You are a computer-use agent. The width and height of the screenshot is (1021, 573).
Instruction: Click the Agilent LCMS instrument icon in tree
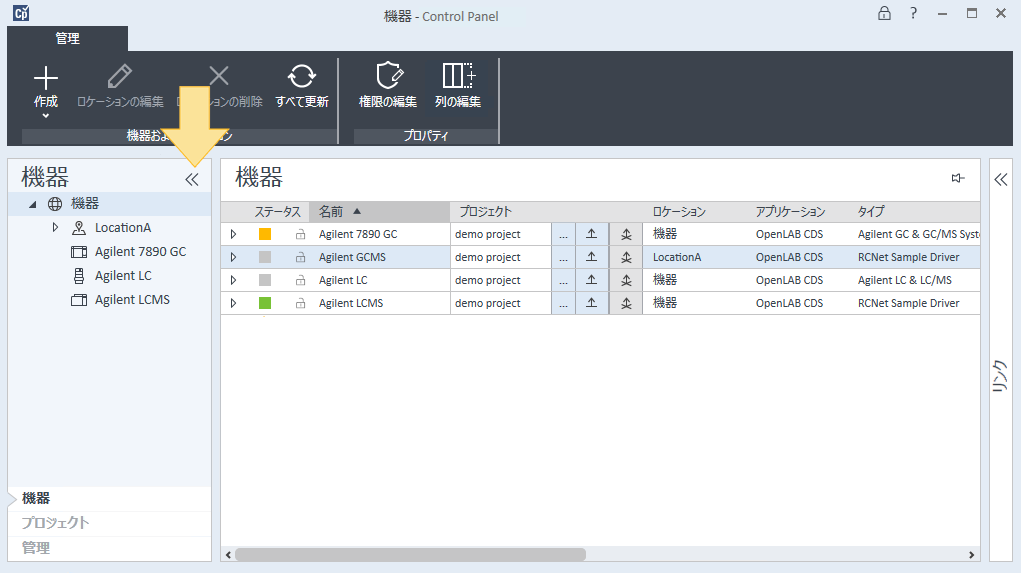[x=79, y=300]
